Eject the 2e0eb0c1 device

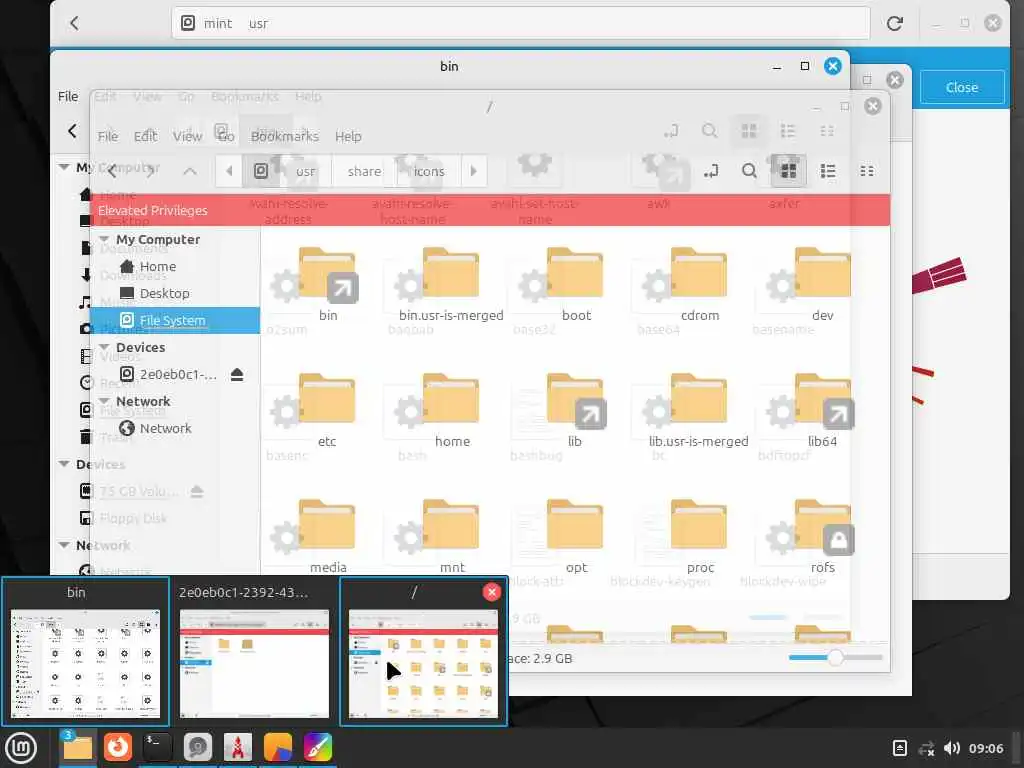237,374
